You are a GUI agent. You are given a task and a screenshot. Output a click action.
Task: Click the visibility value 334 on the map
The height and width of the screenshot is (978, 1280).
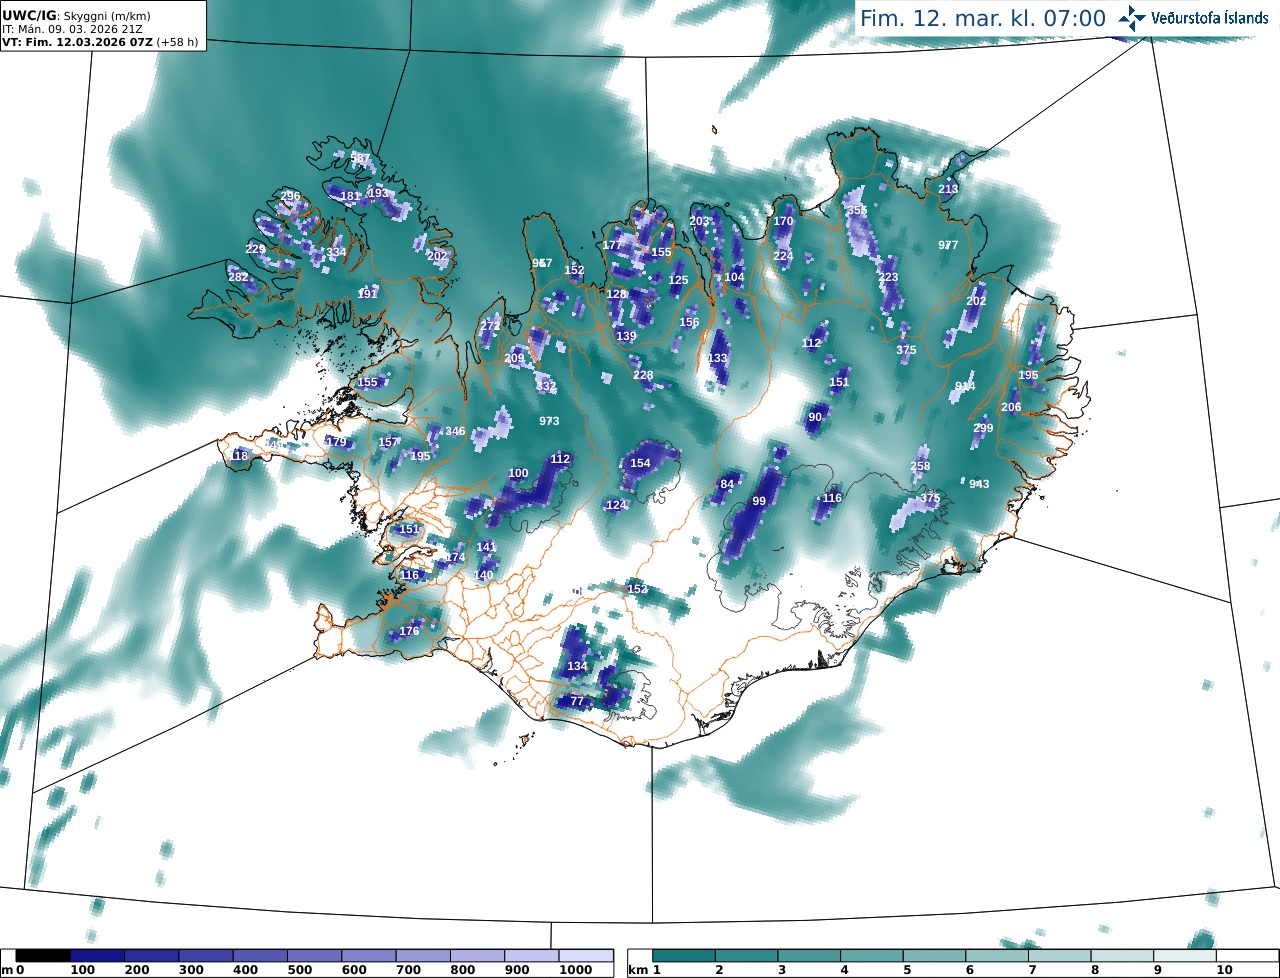tap(336, 253)
